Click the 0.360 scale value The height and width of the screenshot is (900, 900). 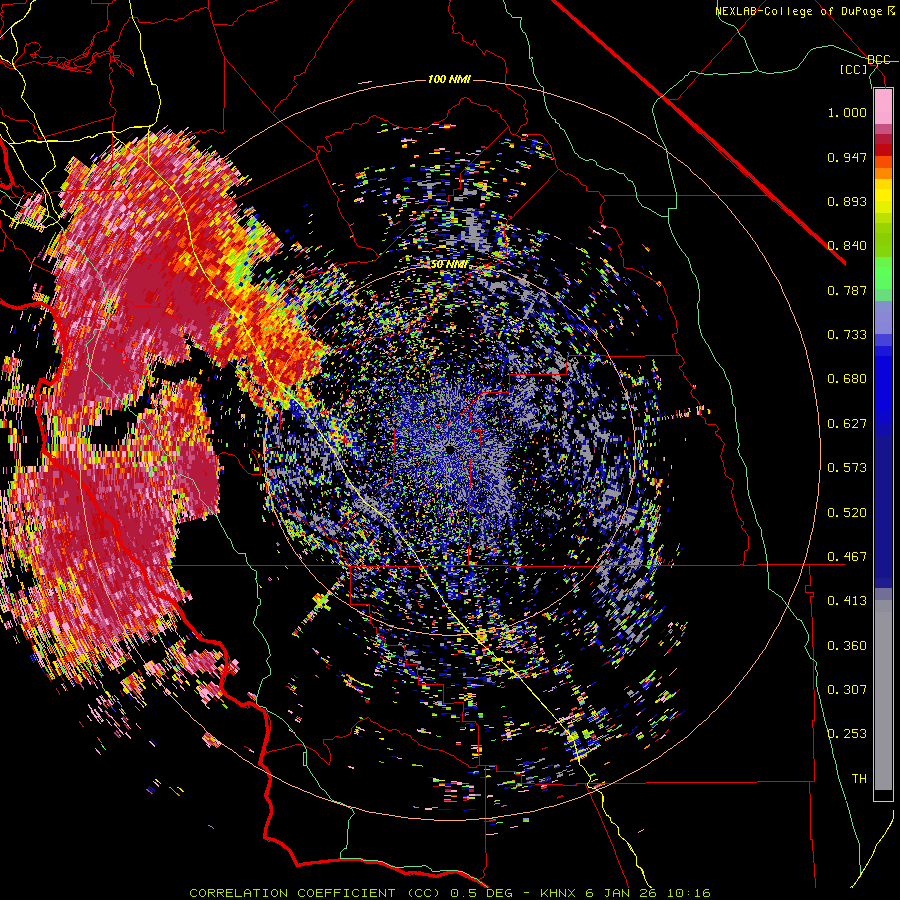coord(847,646)
